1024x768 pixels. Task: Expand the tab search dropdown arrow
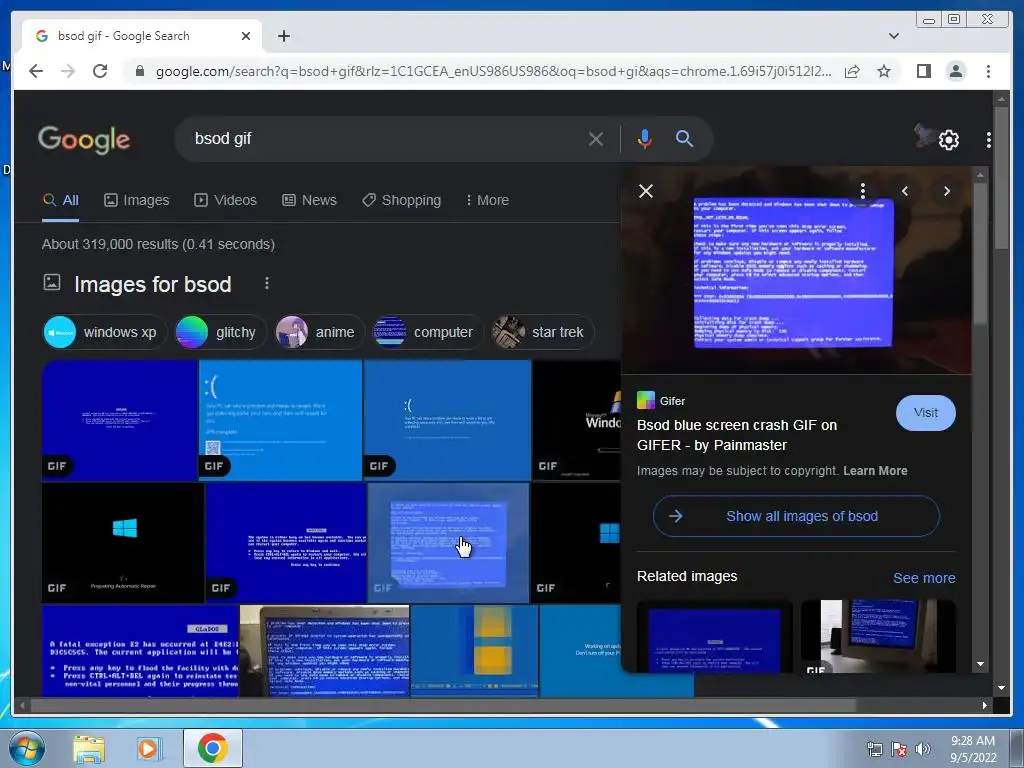(x=893, y=36)
